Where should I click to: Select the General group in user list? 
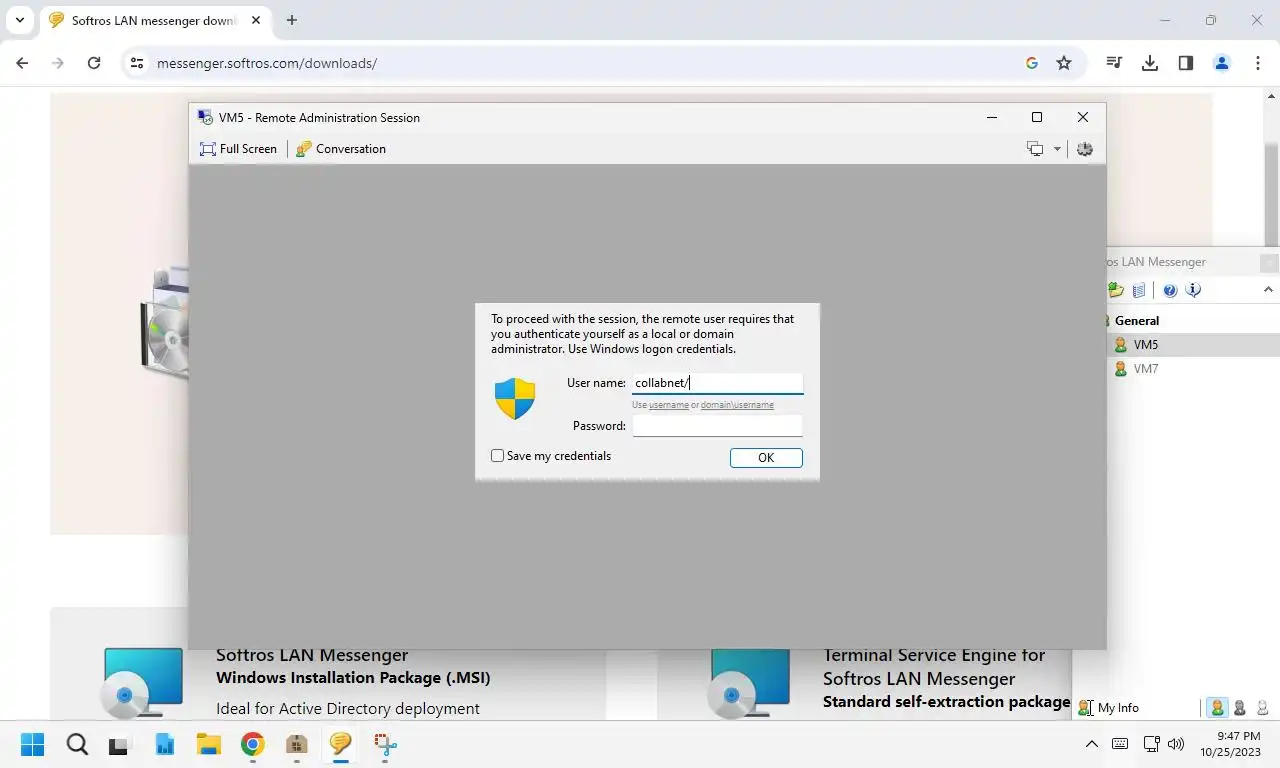pos(1137,321)
